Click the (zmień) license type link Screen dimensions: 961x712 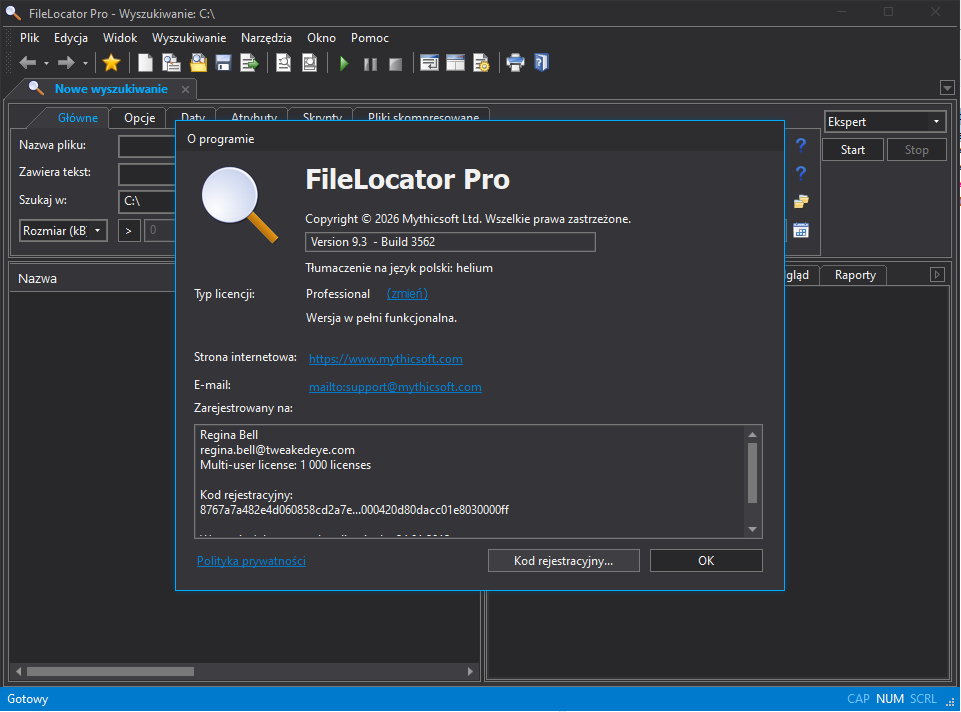(407, 294)
